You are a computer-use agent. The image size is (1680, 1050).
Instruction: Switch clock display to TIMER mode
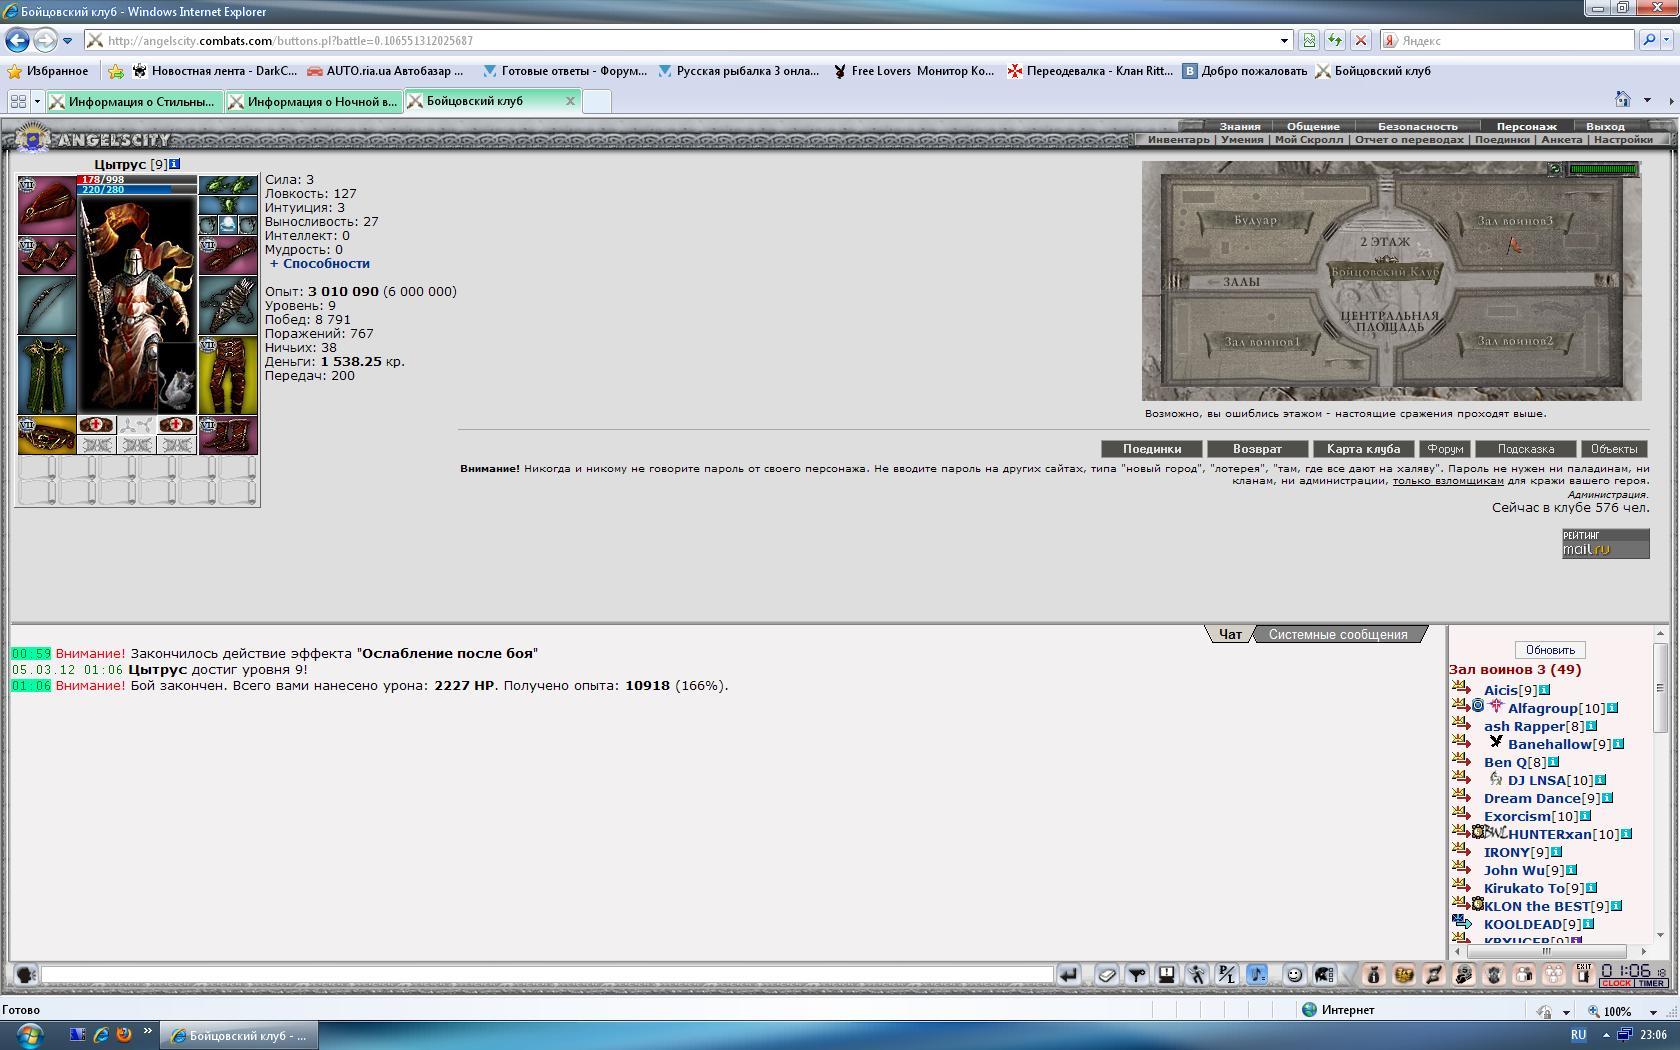[1651, 983]
